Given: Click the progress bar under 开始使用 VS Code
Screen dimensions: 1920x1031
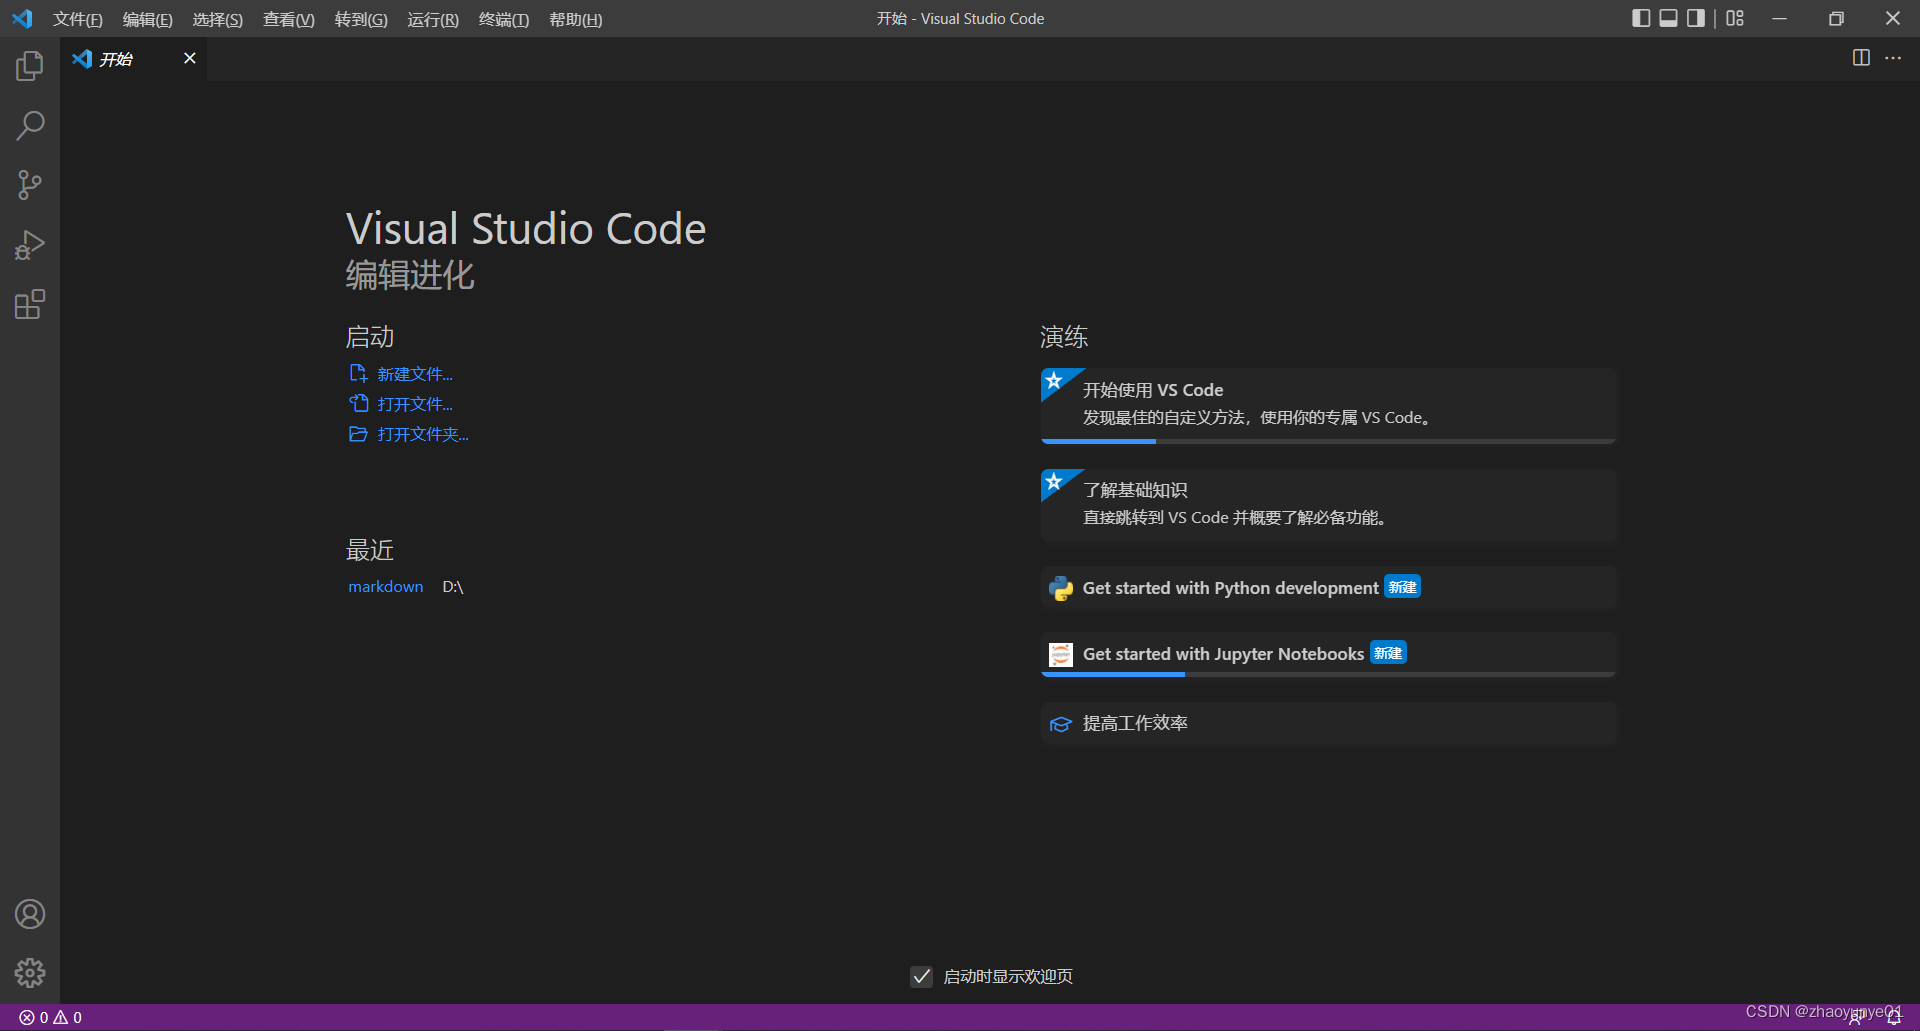Looking at the screenshot, I should pyautogui.click(x=1328, y=441).
